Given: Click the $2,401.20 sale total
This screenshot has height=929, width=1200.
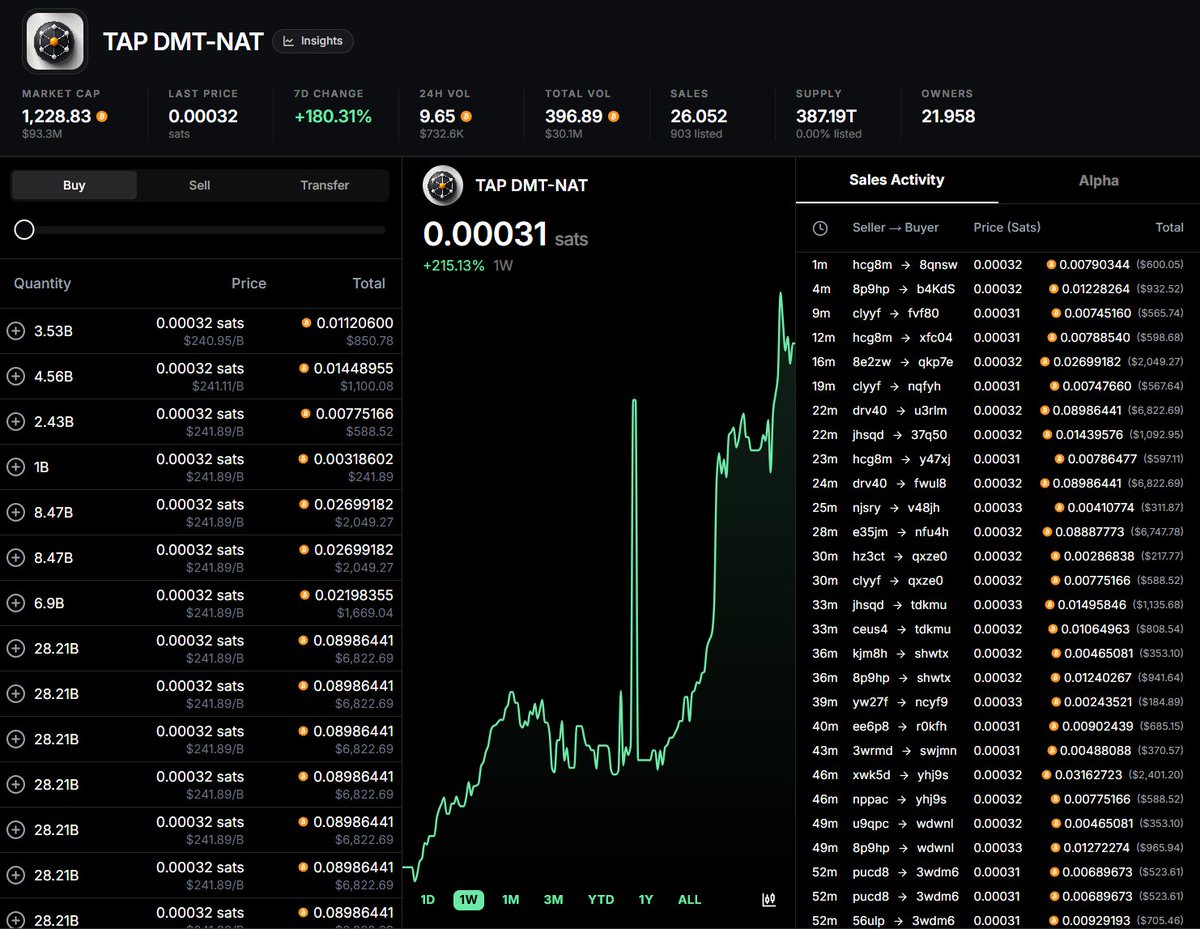Looking at the screenshot, I should [x=1158, y=775].
